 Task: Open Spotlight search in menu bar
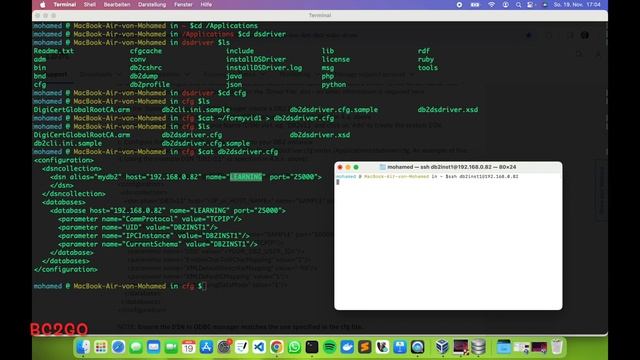pyautogui.click(x=518, y=4)
